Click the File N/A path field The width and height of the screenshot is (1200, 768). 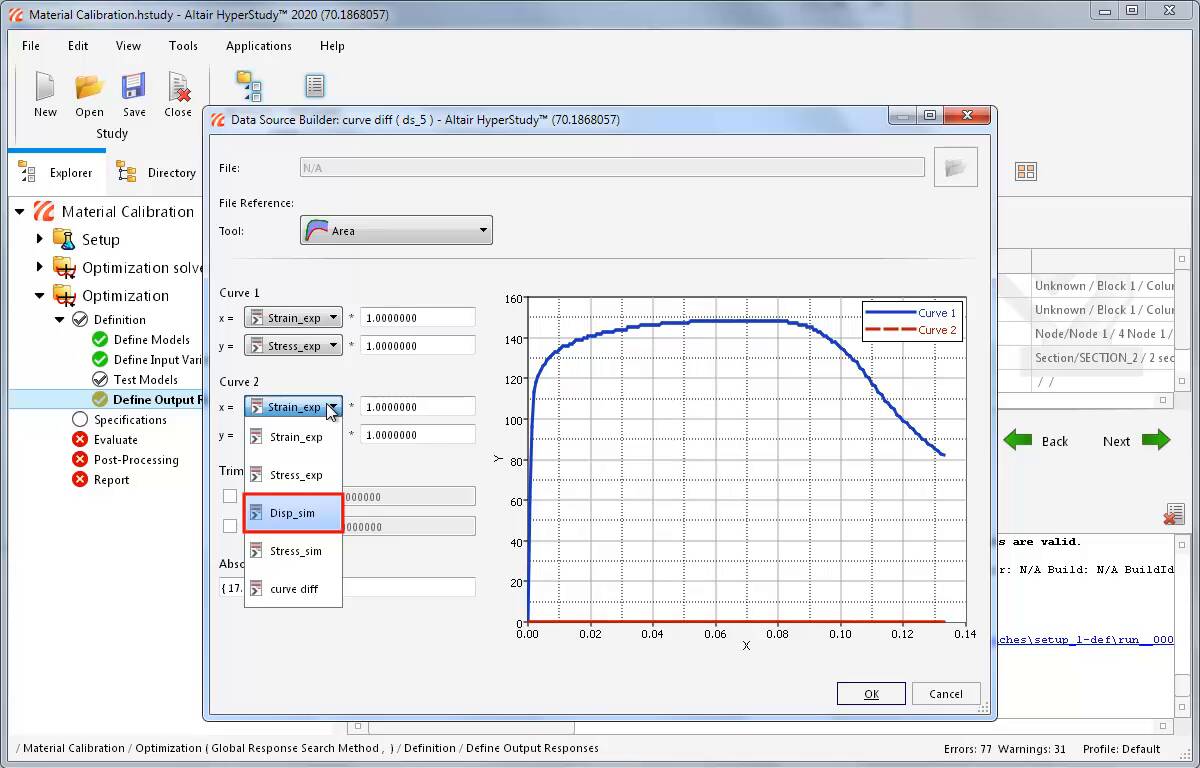(612, 168)
